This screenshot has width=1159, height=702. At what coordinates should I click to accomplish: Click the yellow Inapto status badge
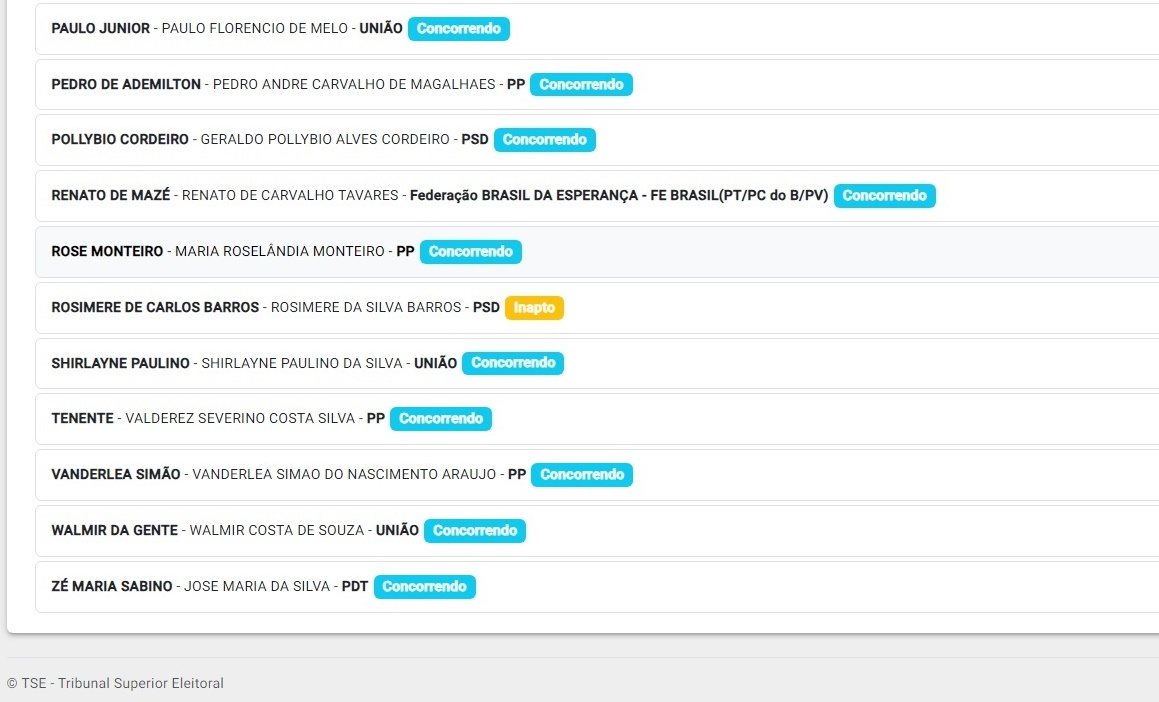tap(534, 307)
